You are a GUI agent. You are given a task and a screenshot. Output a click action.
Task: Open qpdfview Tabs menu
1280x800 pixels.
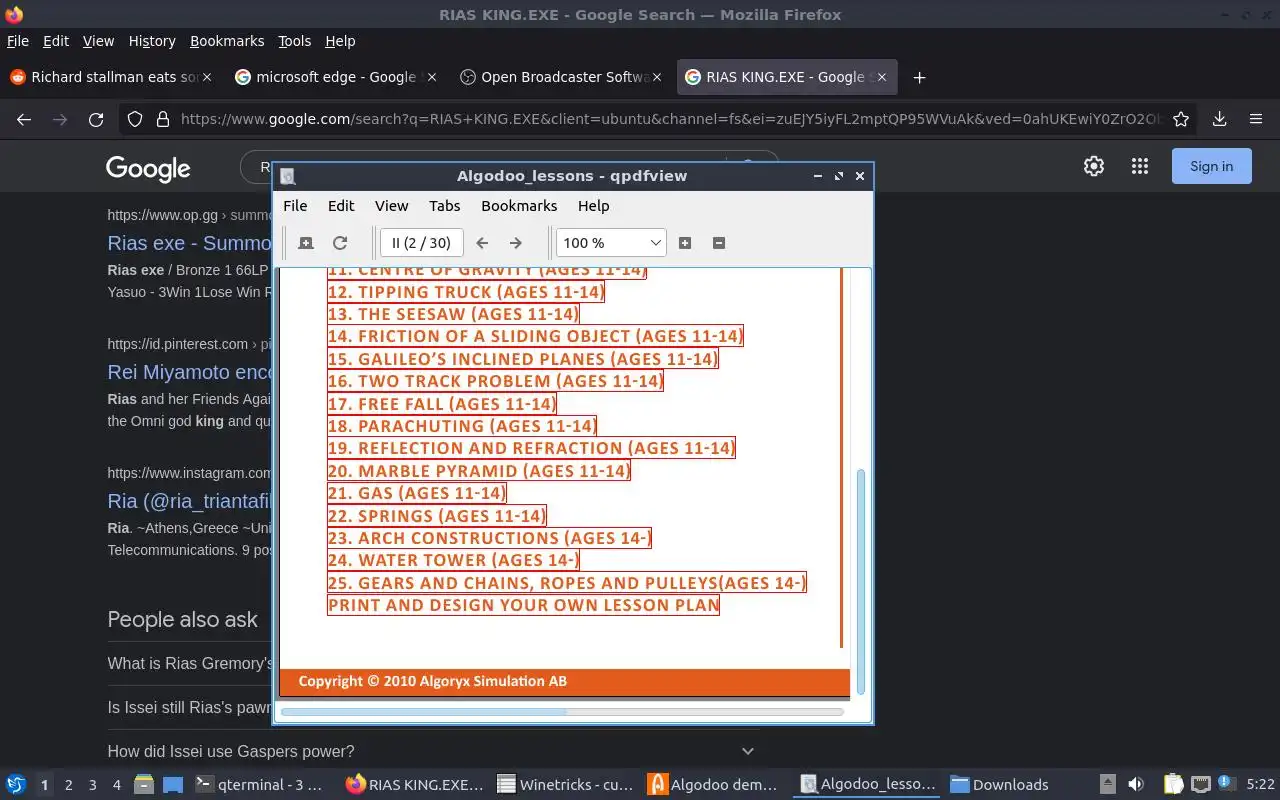[444, 206]
